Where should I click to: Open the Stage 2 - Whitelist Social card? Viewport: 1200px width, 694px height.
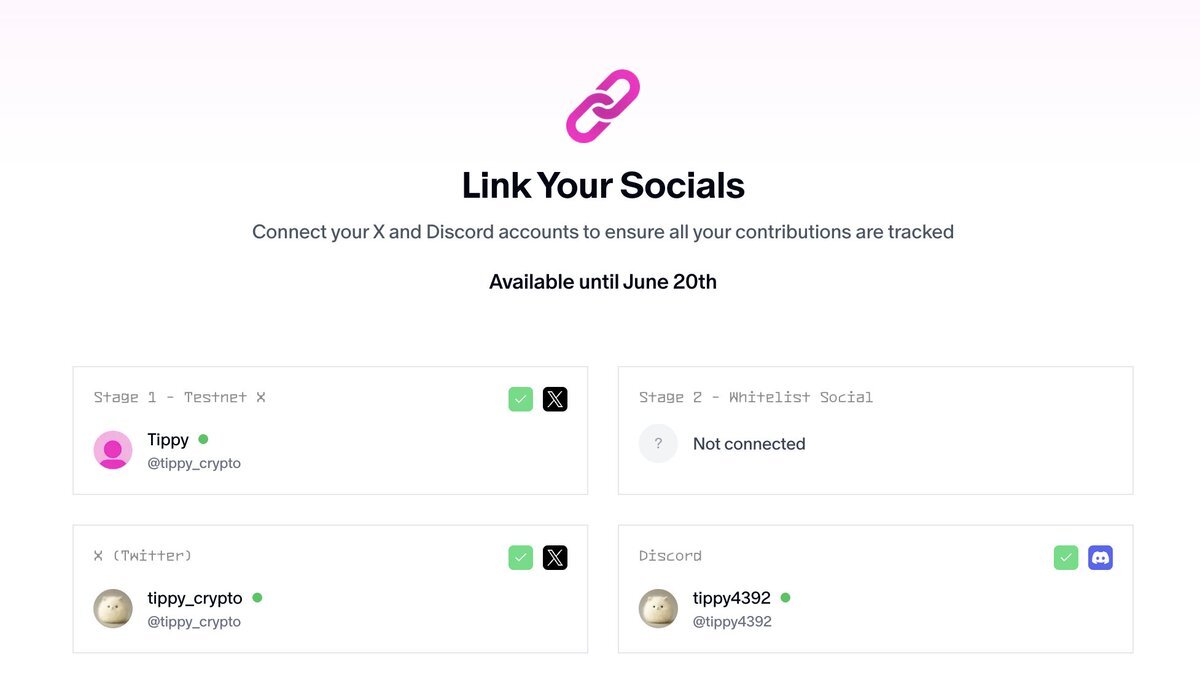tap(876, 430)
